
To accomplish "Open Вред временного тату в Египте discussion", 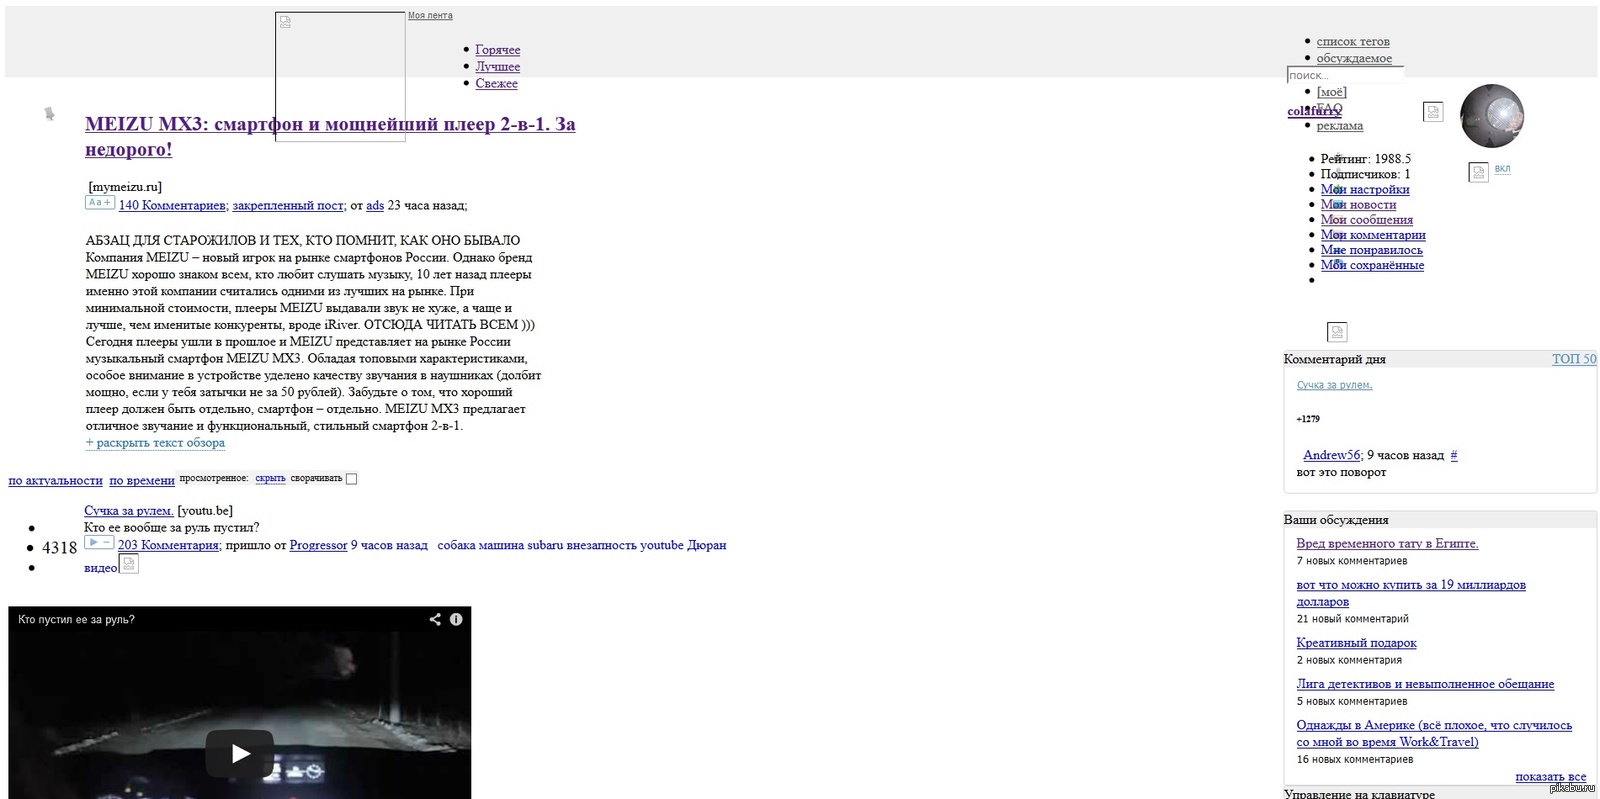I will 1387,543.
